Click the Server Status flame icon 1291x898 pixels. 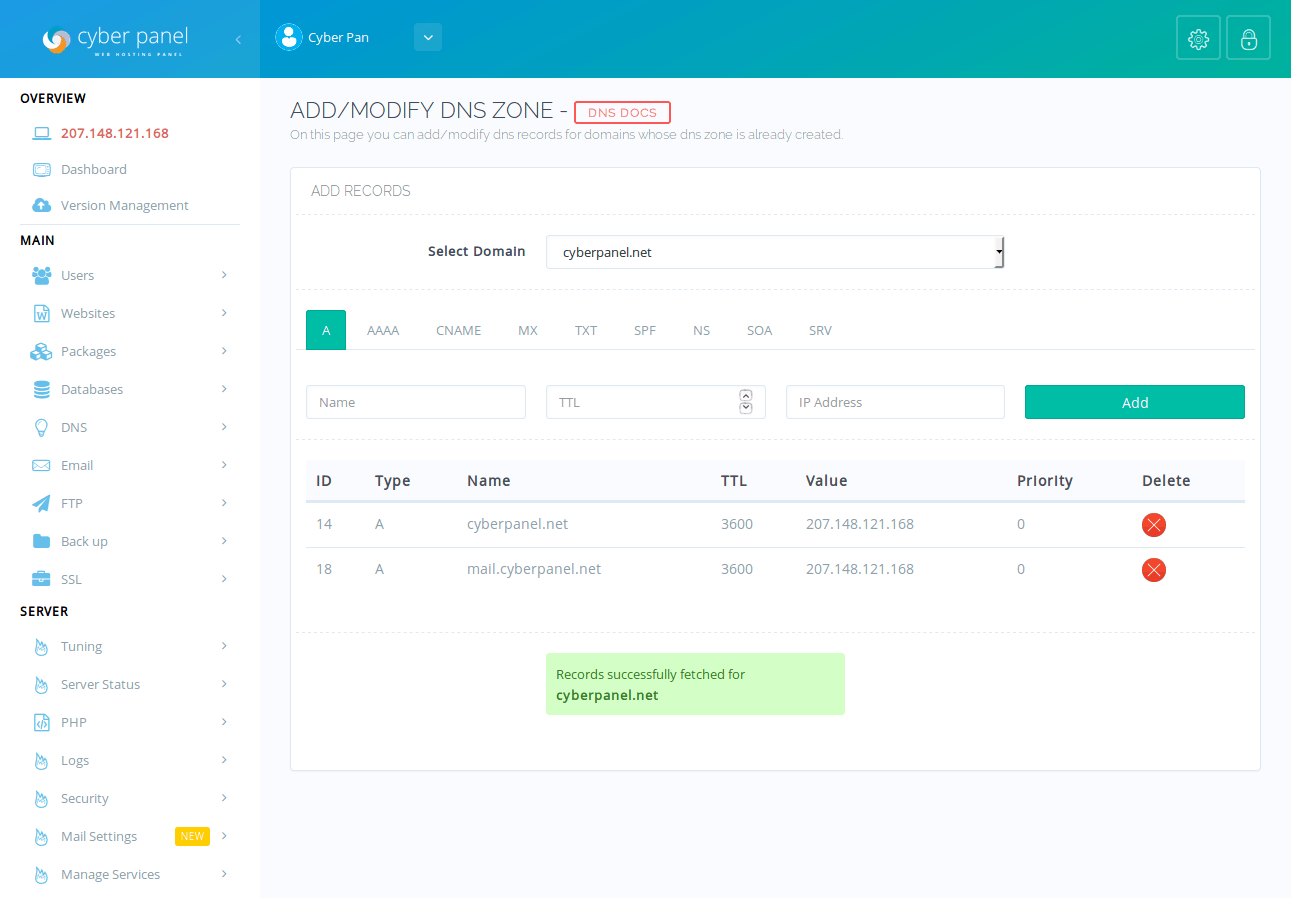[x=41, y=684]
